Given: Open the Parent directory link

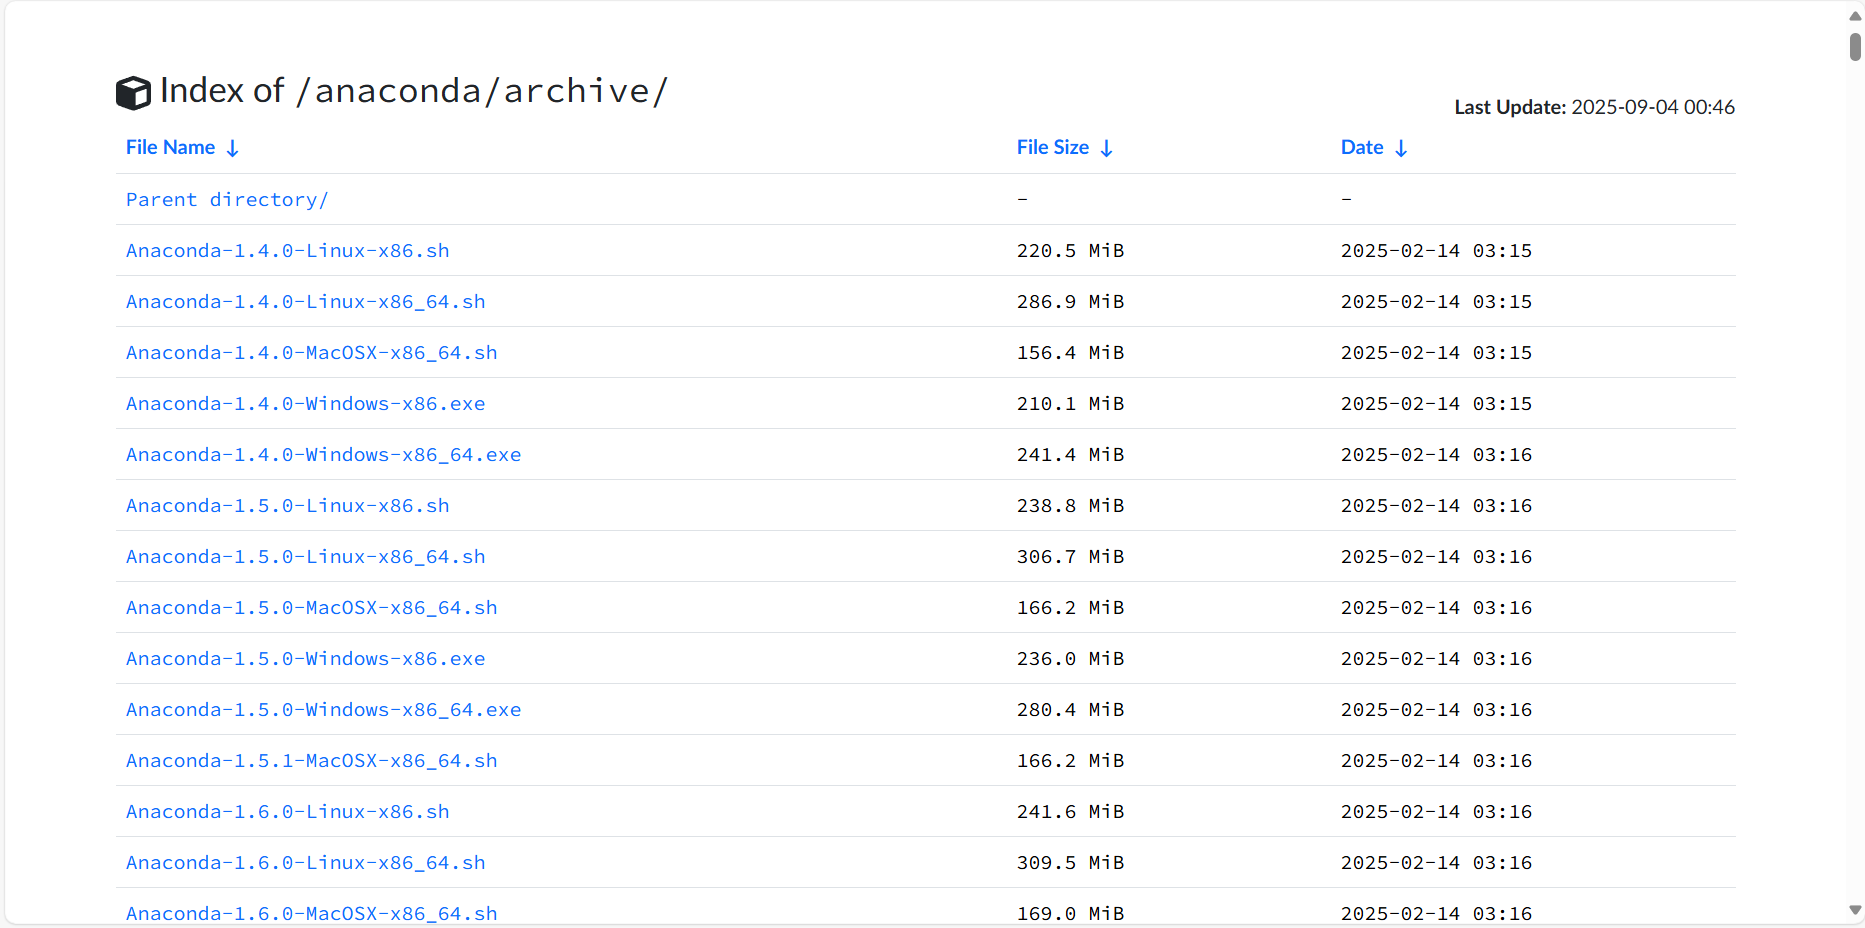Looking at the screenshot, I should (227, 200).
